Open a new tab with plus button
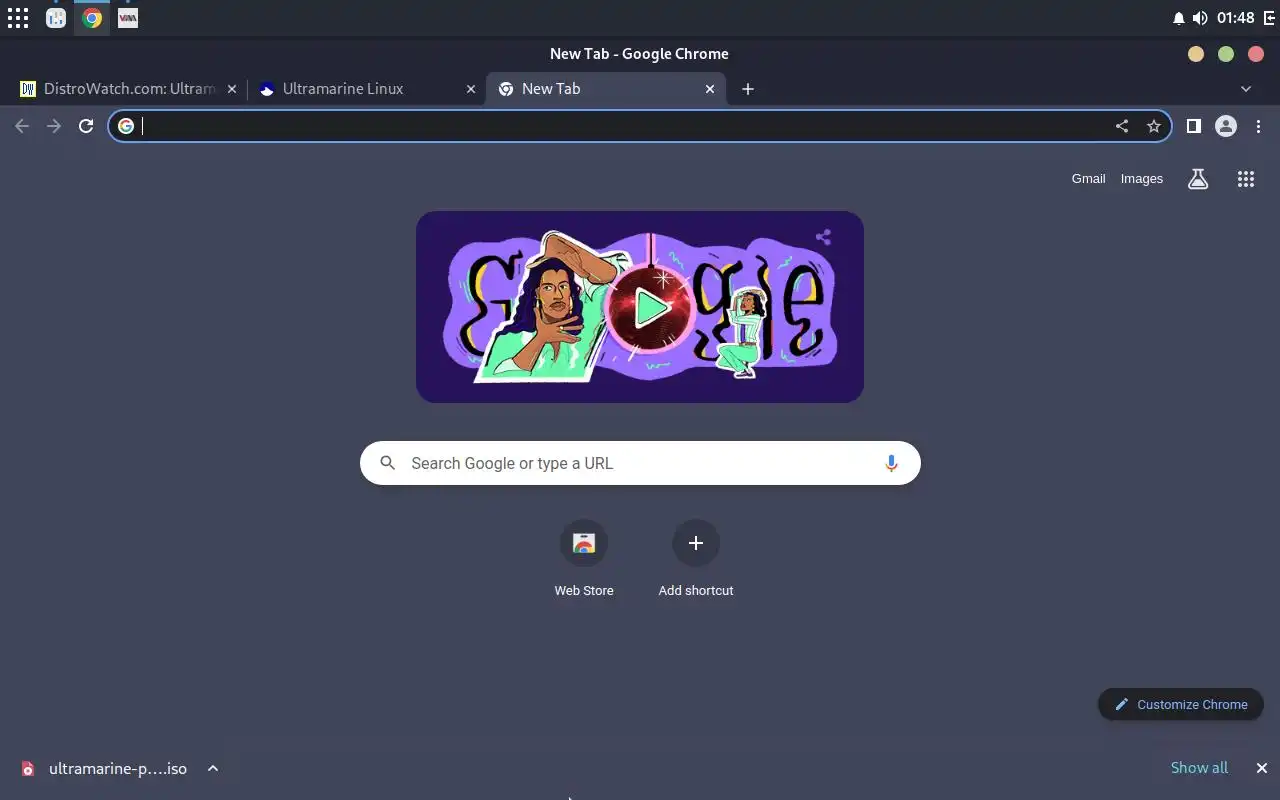1280x800 pixels. coord(748,89)
